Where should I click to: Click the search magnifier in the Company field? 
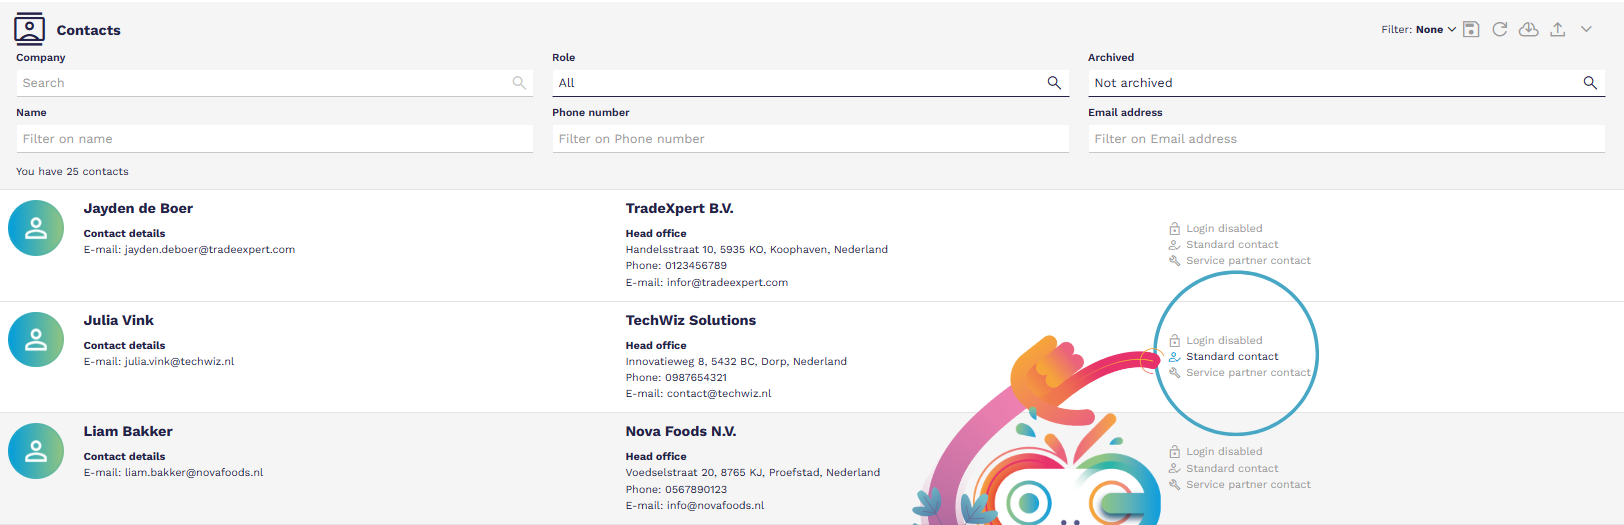click(519, 83)
